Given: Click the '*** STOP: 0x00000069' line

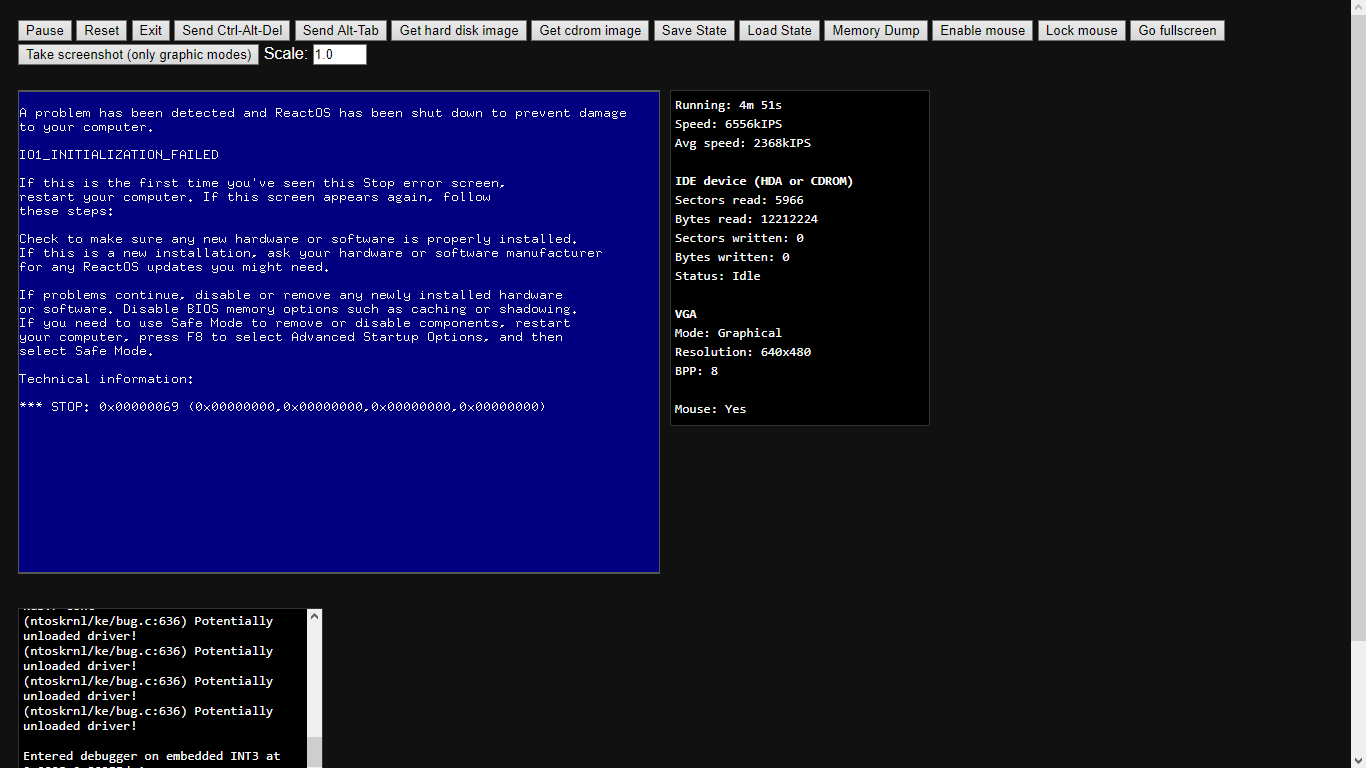Looking at the screenshot, I should click(x=283, y=407).
